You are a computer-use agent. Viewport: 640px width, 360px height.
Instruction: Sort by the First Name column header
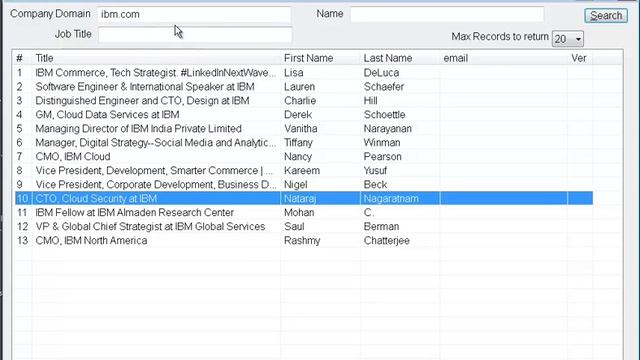(x=308, y=58)
